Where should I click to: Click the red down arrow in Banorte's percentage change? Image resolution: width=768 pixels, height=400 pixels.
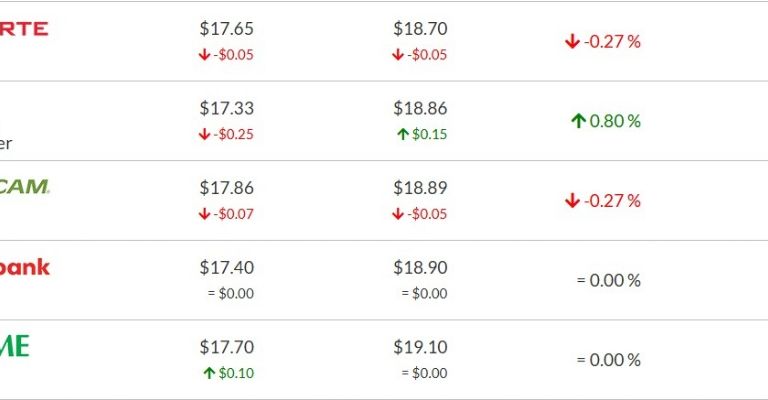pos(572,41)
